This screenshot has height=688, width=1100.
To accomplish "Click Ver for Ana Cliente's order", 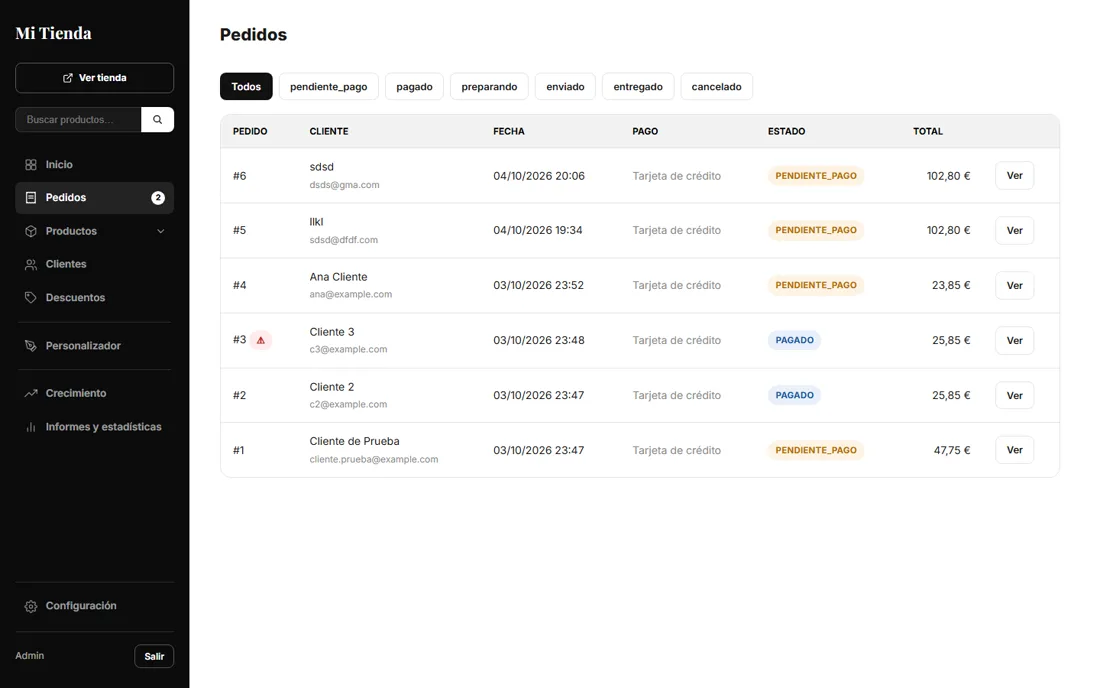I will coord(1014,285).
